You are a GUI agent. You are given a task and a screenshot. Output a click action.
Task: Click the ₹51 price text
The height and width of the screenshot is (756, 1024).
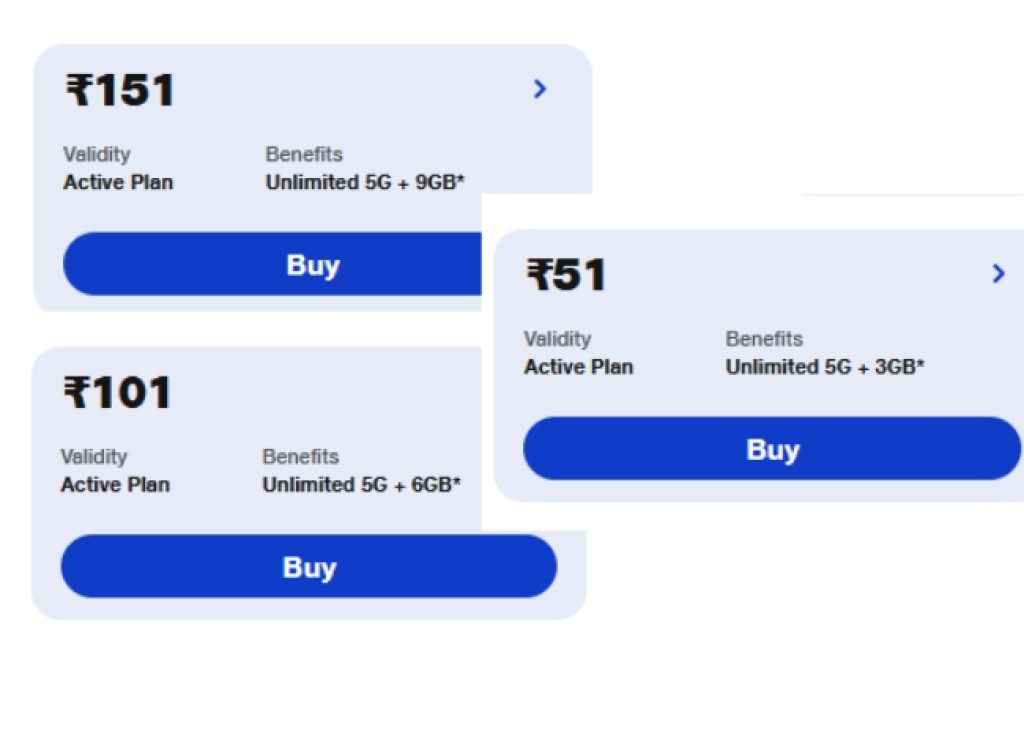[565, 274]
